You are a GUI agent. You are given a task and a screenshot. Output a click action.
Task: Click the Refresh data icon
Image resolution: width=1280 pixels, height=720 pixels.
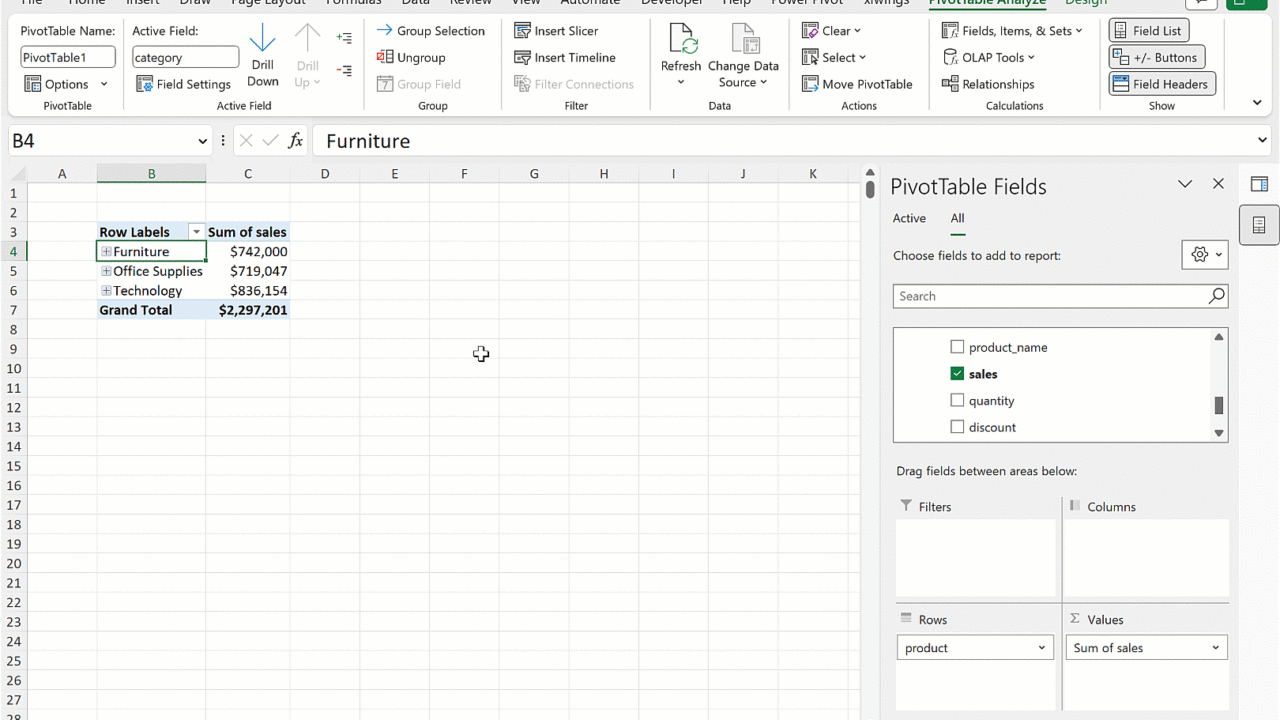681,40
